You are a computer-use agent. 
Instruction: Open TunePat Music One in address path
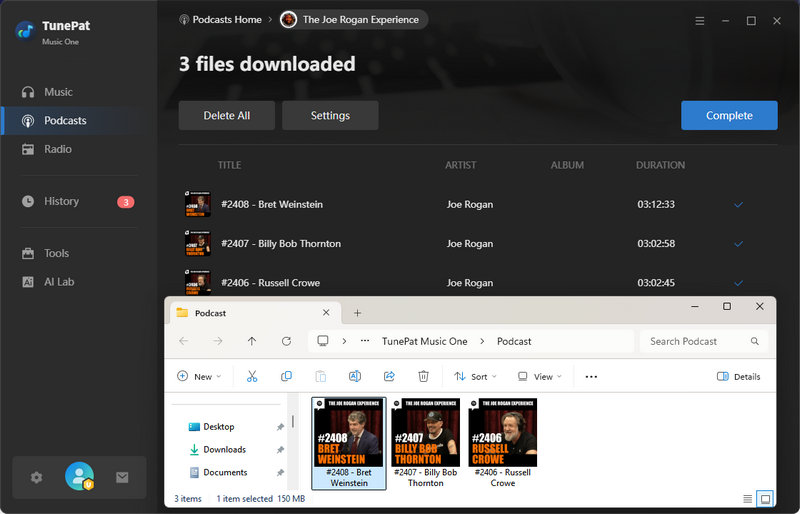pyautogui.click(x=424, y=341)
